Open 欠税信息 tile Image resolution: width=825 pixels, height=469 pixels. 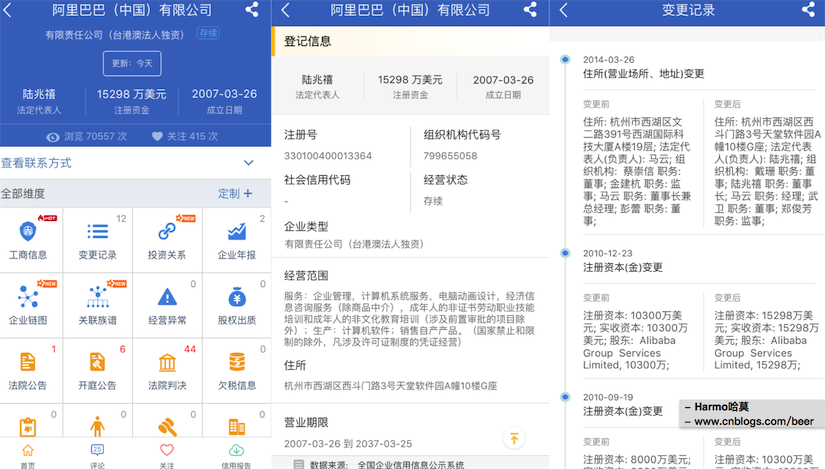237,371
